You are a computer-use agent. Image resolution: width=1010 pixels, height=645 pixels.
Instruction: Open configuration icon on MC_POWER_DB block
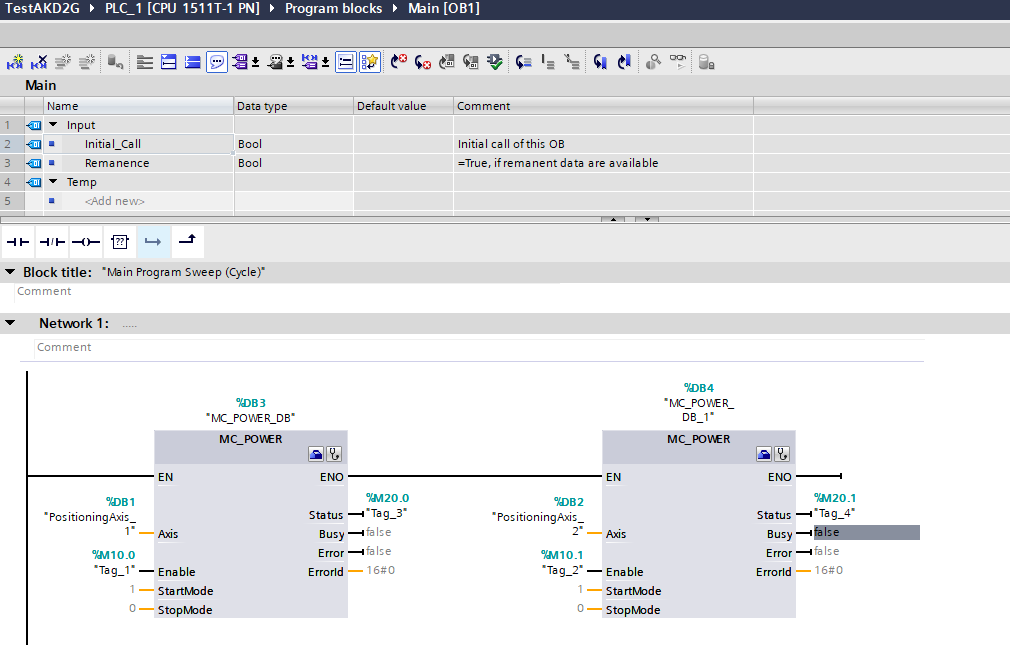pos(316,454)
